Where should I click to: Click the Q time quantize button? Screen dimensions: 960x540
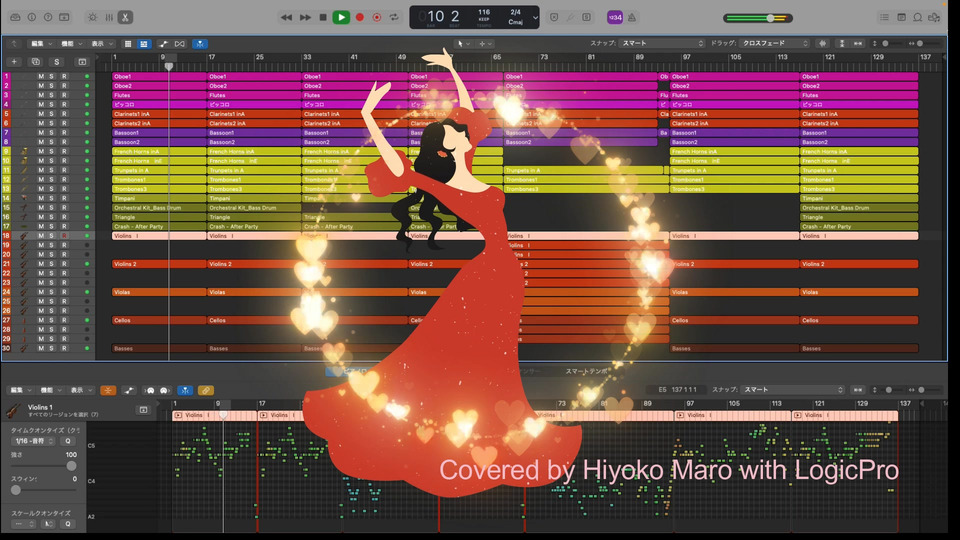pyautogui.click(x=68, y=440)
